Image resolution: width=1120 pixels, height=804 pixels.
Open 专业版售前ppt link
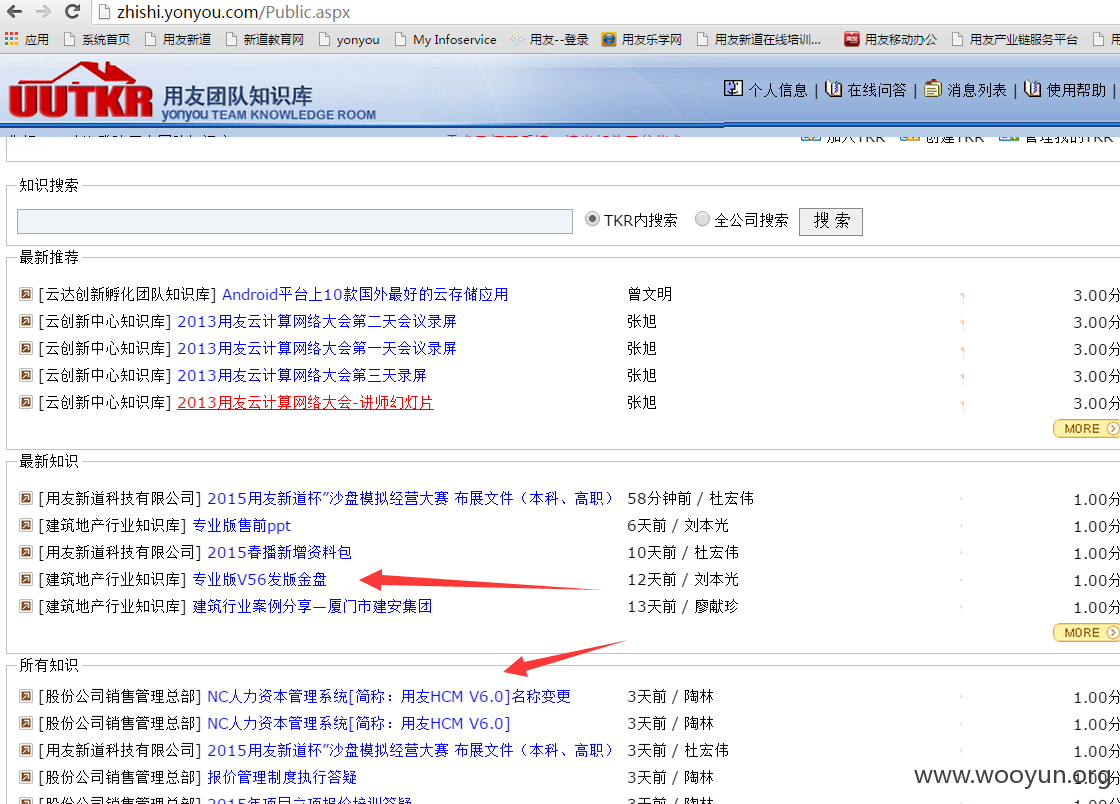point(241,526)
